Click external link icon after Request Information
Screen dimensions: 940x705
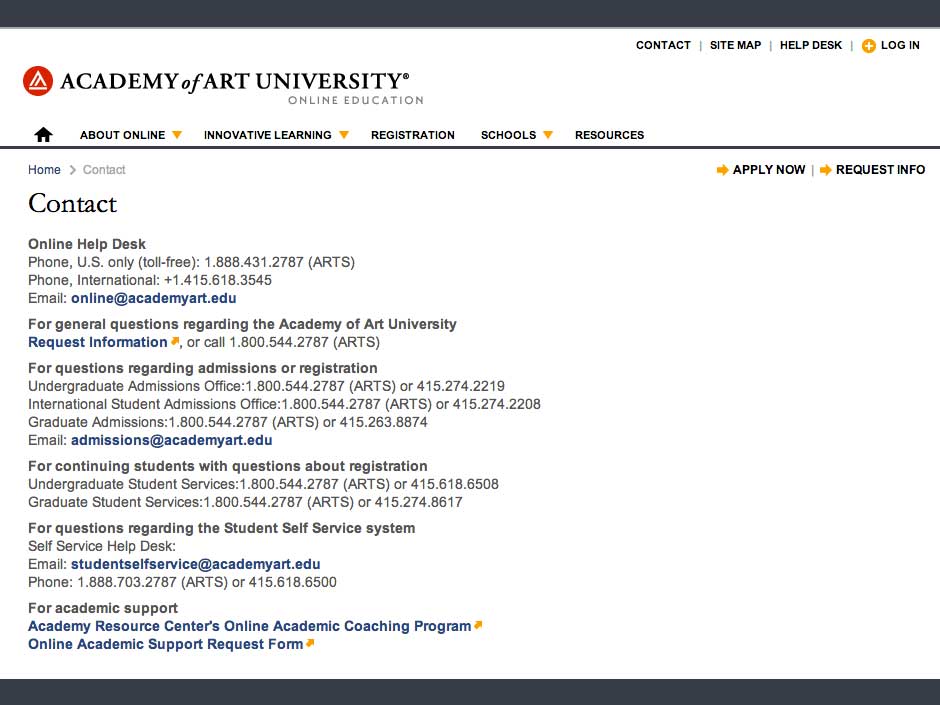pyautogui.click(x=175, y=341)
